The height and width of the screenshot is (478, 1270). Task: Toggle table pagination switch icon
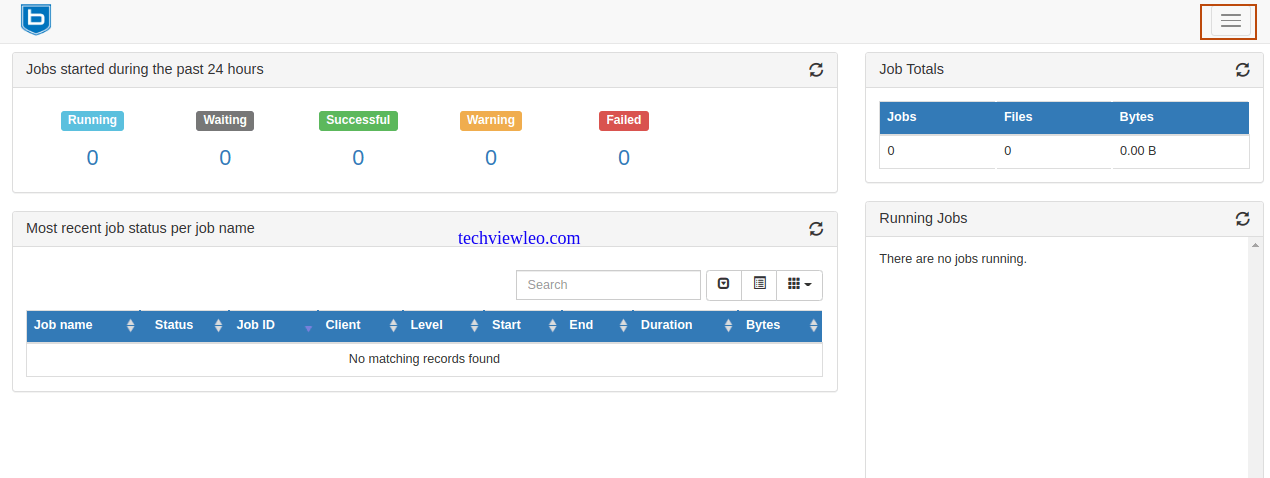tap(723, 285)
